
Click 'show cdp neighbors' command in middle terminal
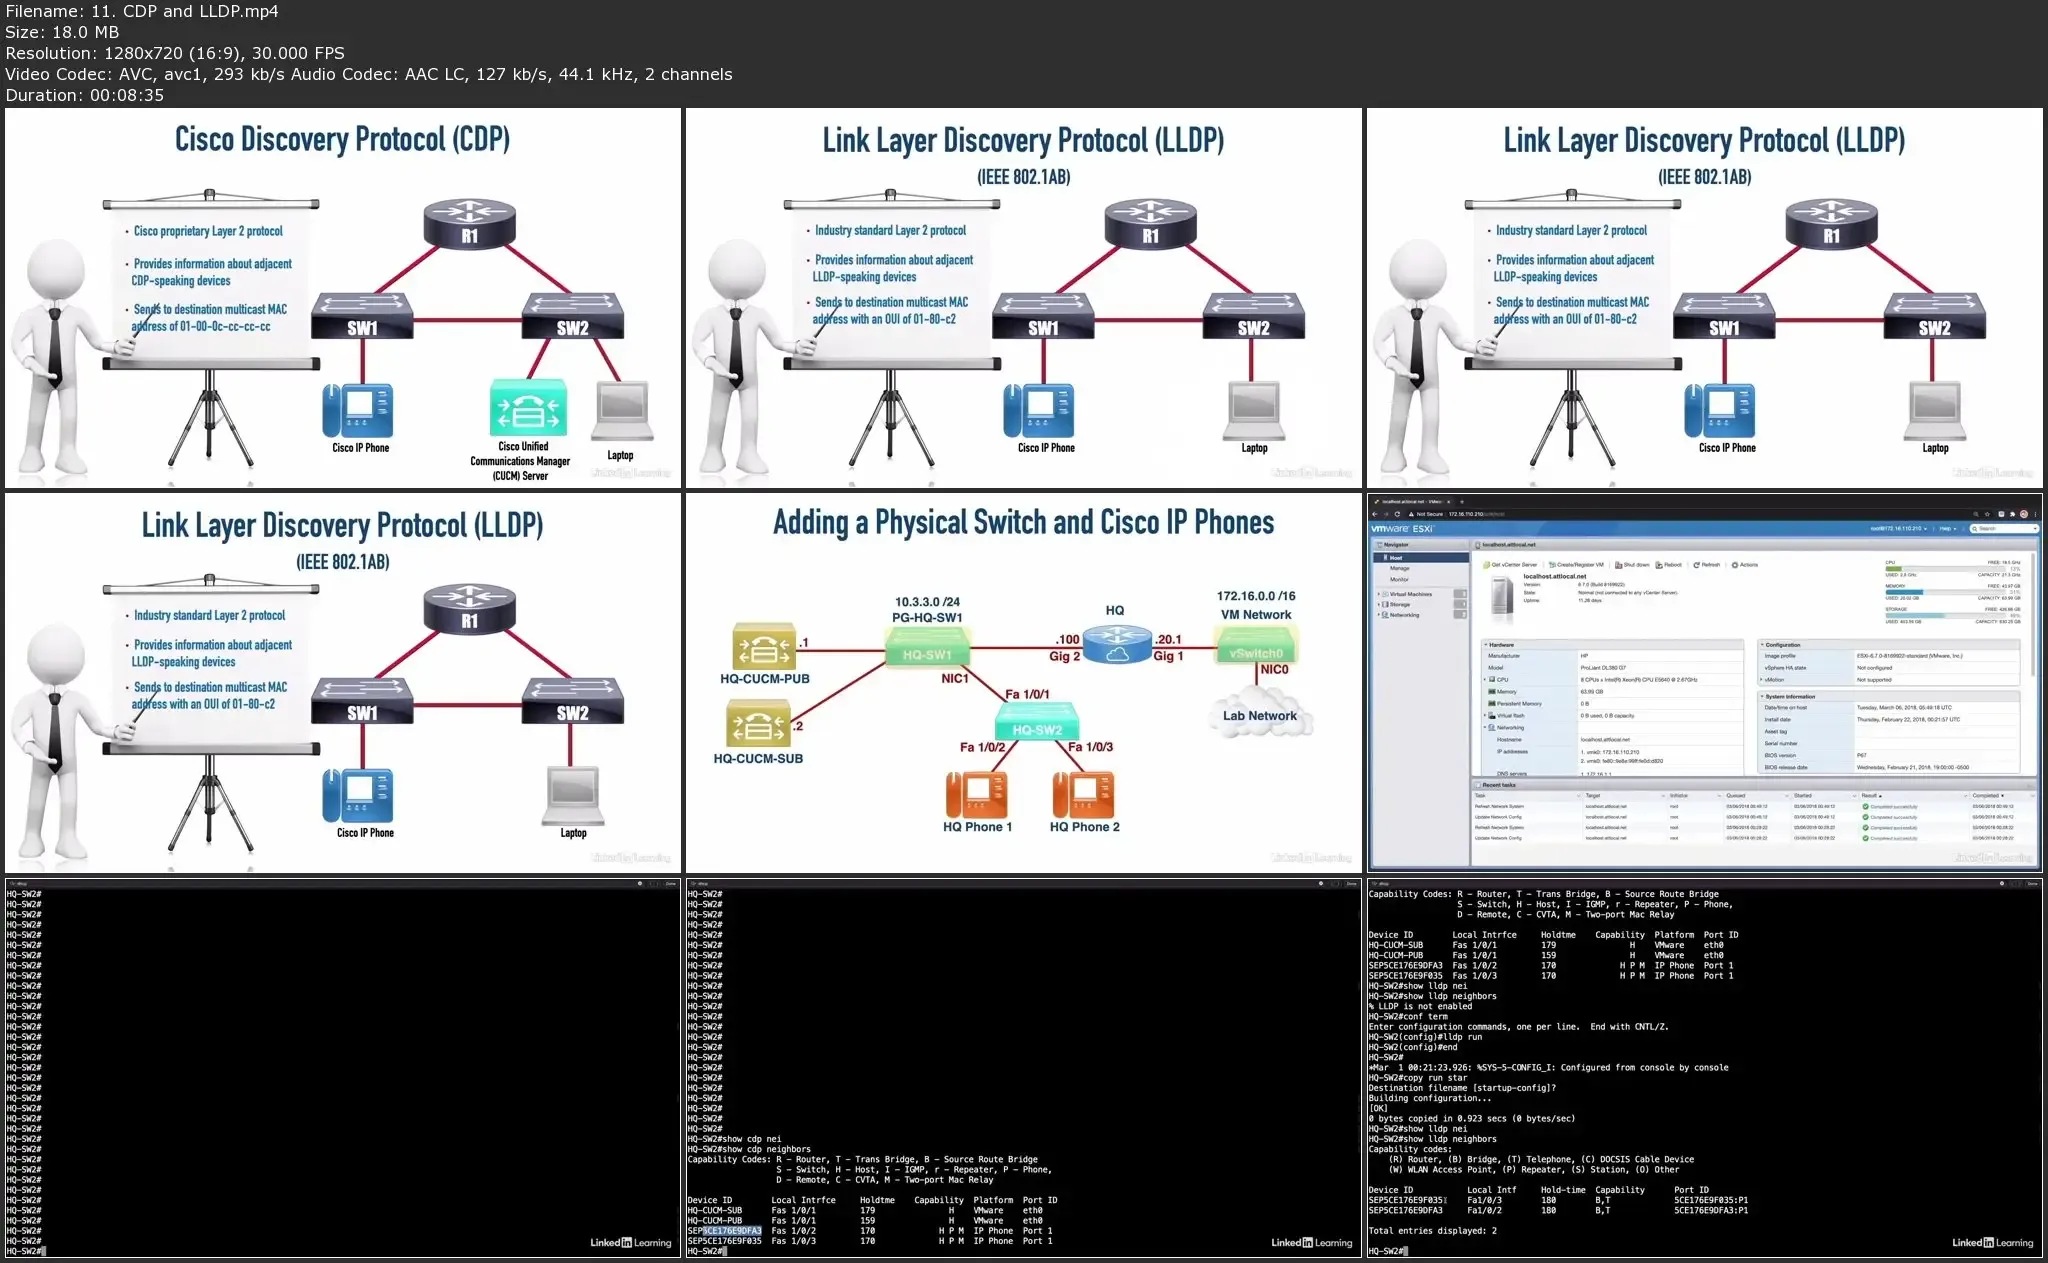click(766, 1149)
